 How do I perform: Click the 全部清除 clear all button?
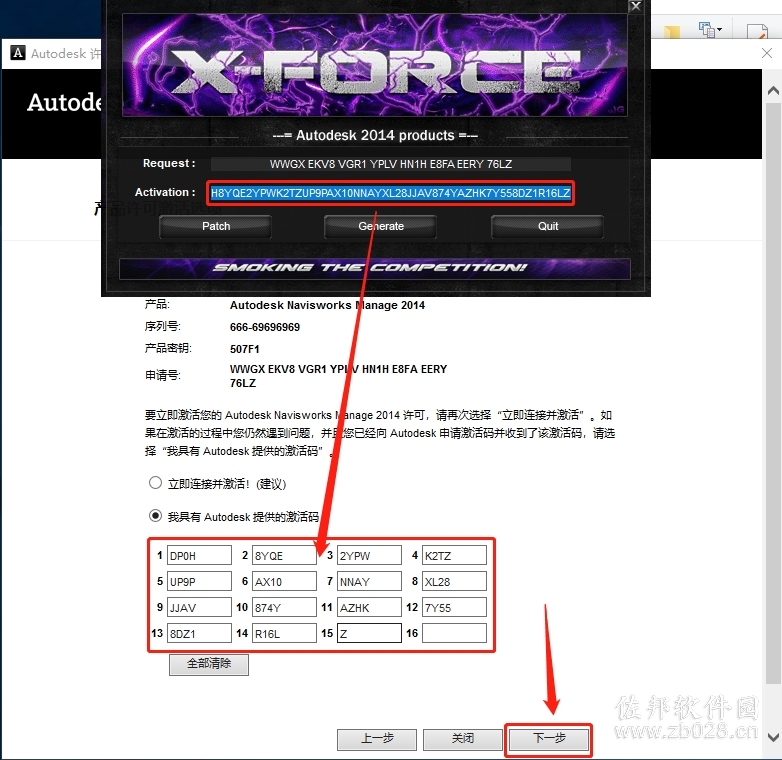point(209,664)
